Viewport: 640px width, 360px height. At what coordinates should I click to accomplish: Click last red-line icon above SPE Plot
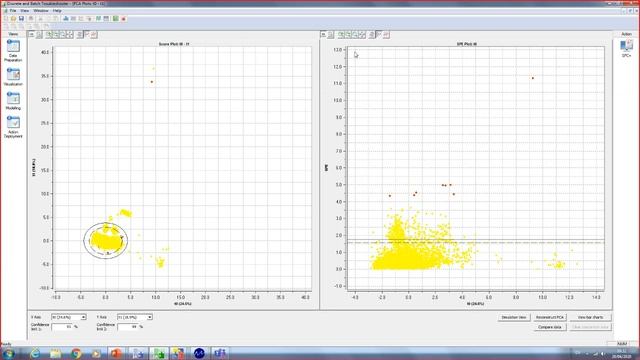386,35
